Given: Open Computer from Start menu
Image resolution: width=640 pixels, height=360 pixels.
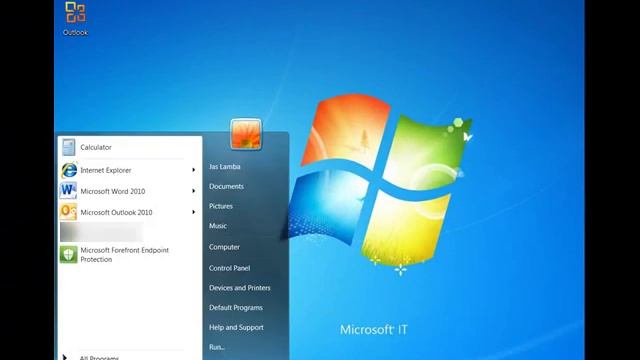Looking at the screenshot, I should pos(224,247).
